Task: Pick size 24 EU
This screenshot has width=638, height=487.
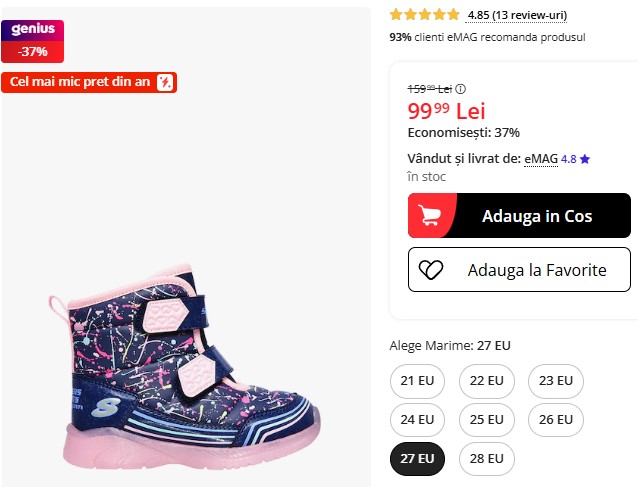Action: click(x=417, y=420)
